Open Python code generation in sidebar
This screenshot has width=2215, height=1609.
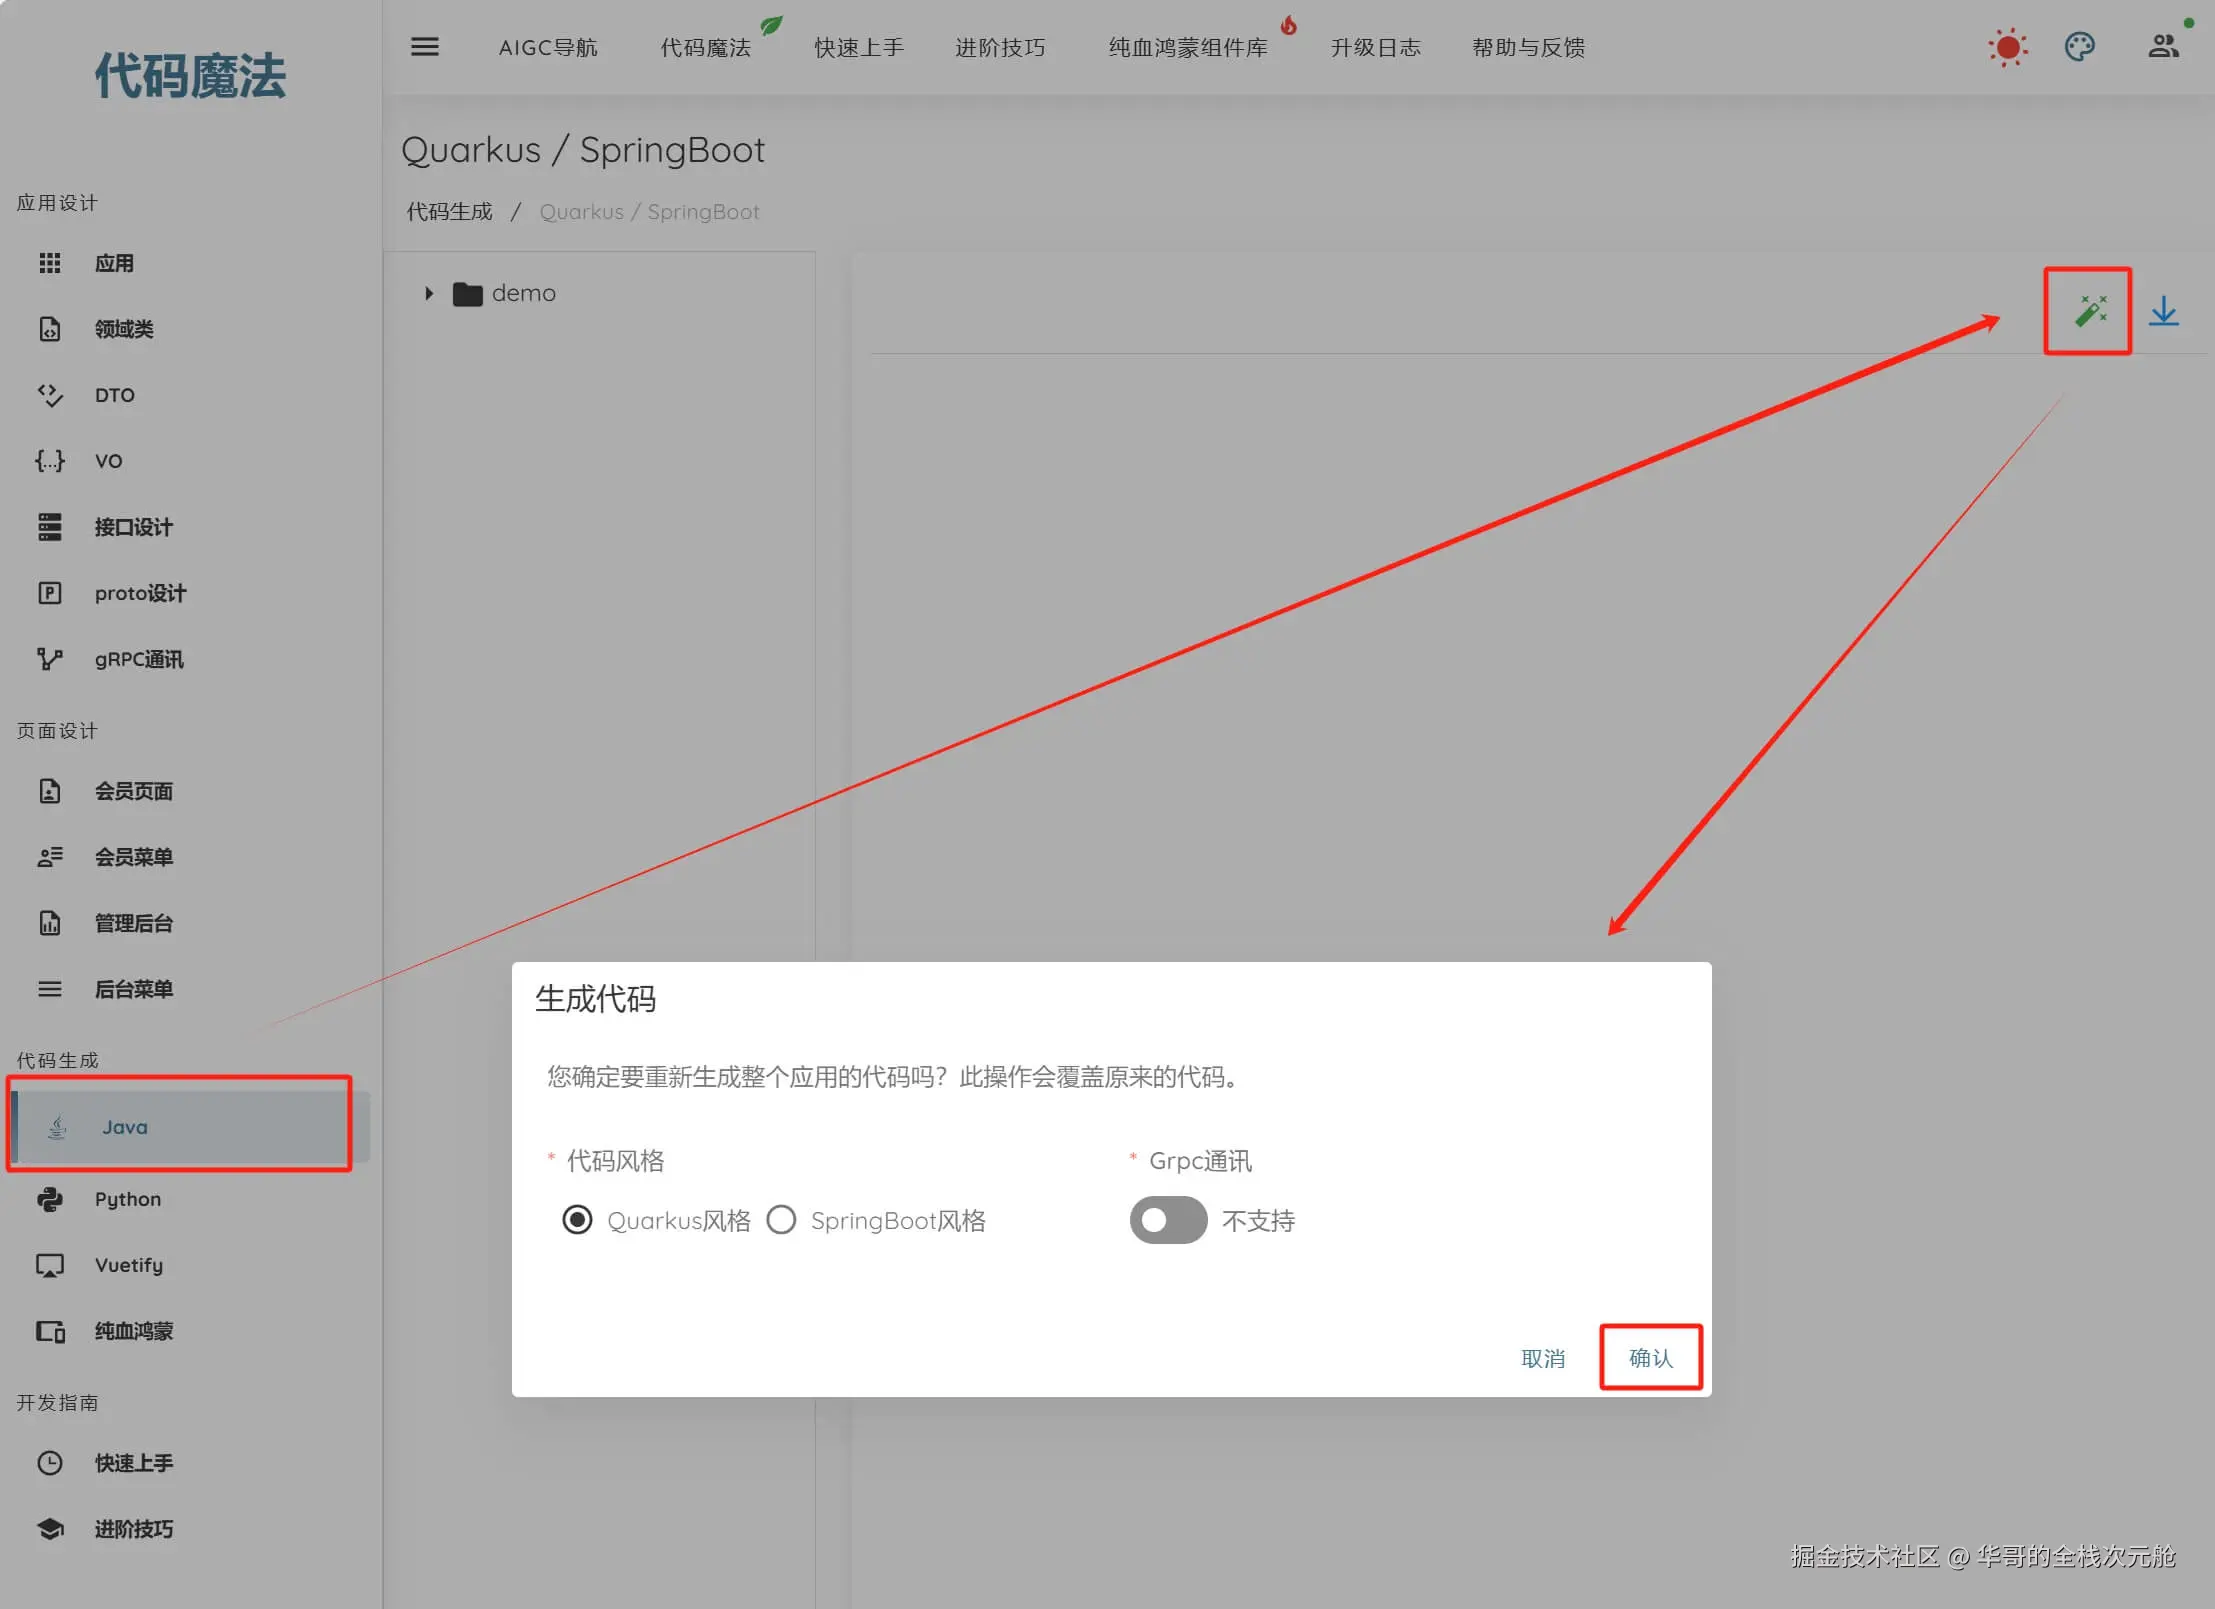[x=127, y=1199]
